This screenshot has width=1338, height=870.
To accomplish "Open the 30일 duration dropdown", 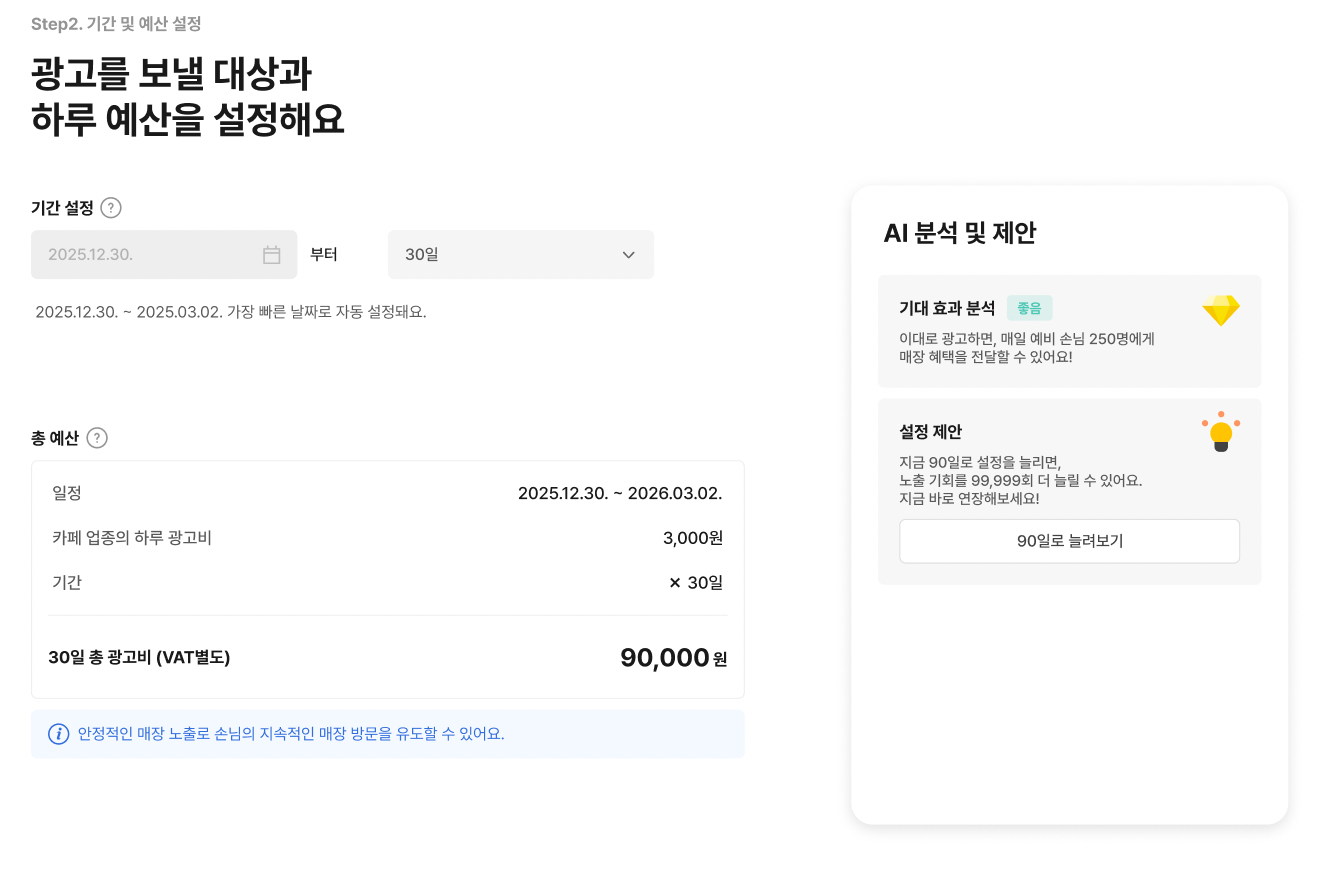I will coord(520,255).
